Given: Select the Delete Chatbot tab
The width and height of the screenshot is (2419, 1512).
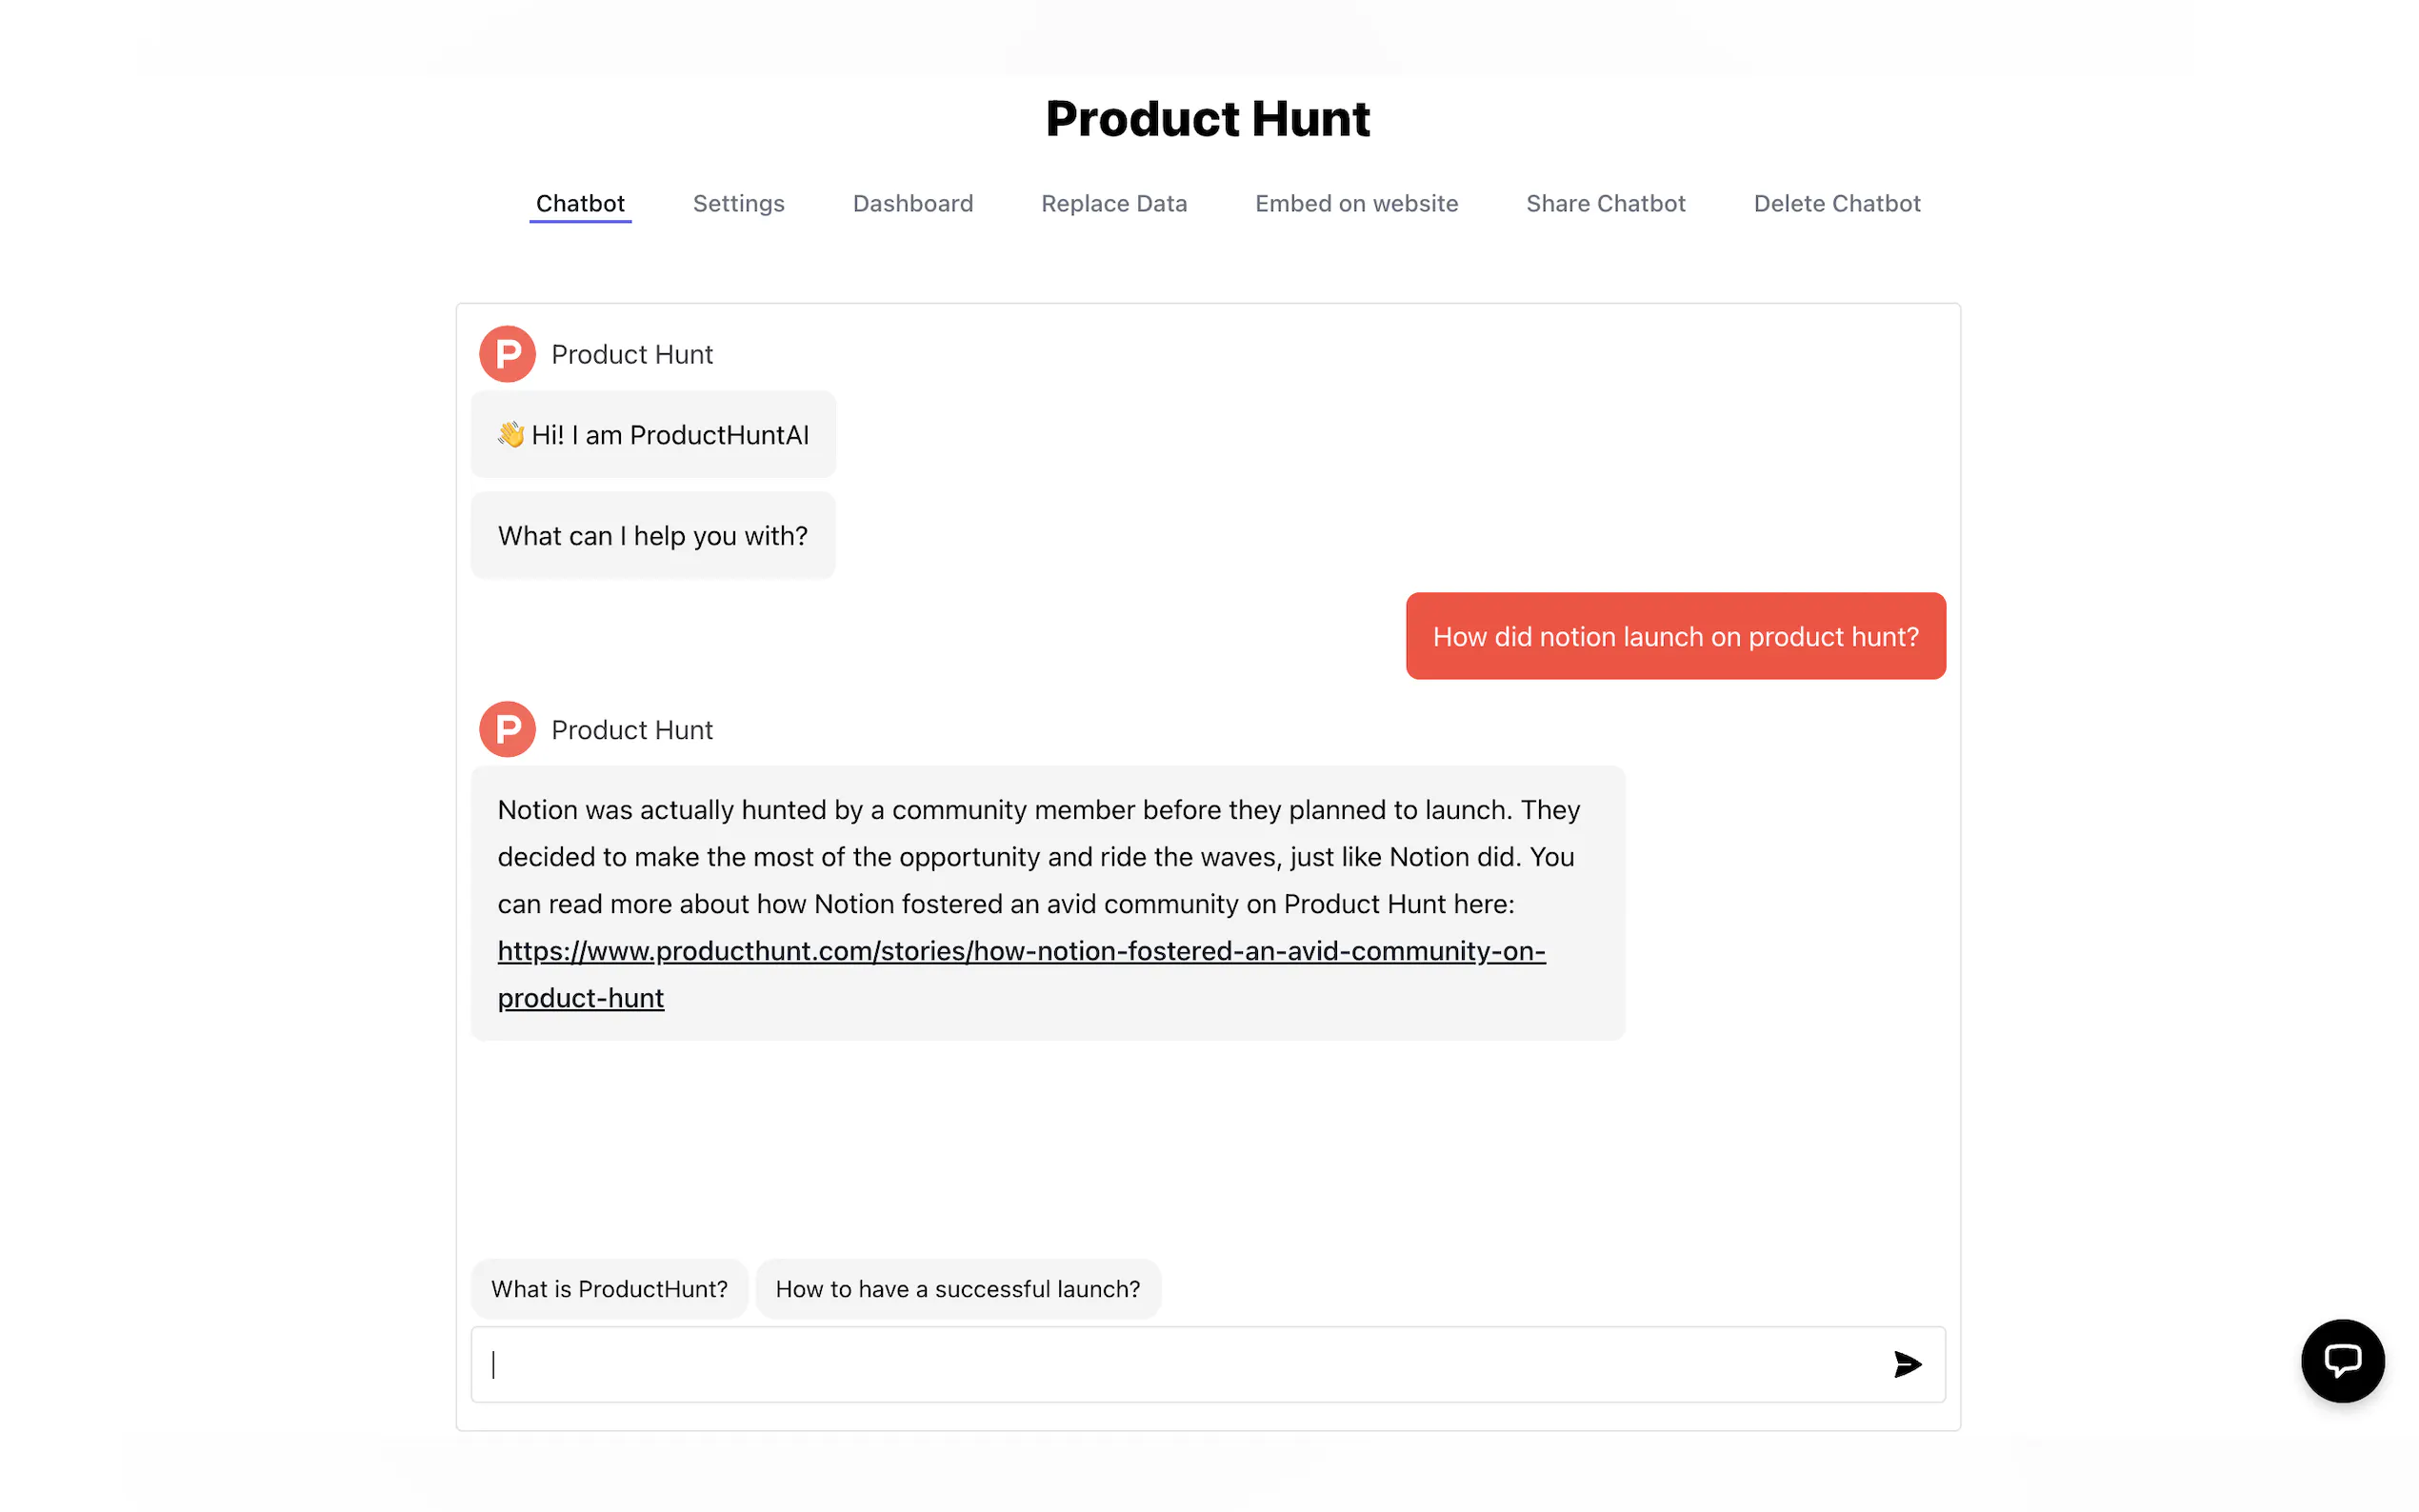Looking at the screenshot, I should click(1836, 204).
